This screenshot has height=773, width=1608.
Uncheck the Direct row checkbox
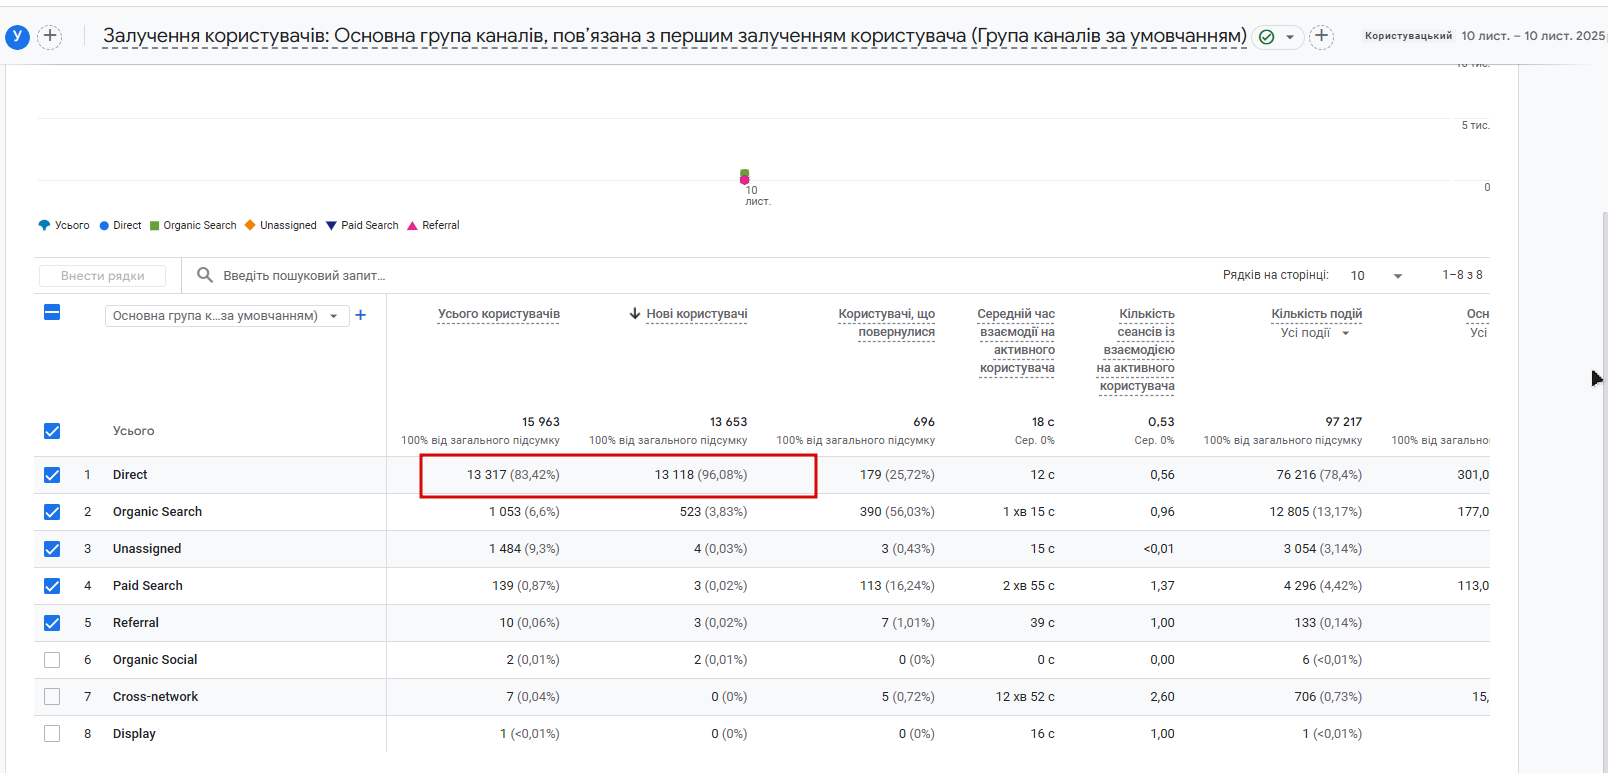pyautogui.click(x=52, y=475)
